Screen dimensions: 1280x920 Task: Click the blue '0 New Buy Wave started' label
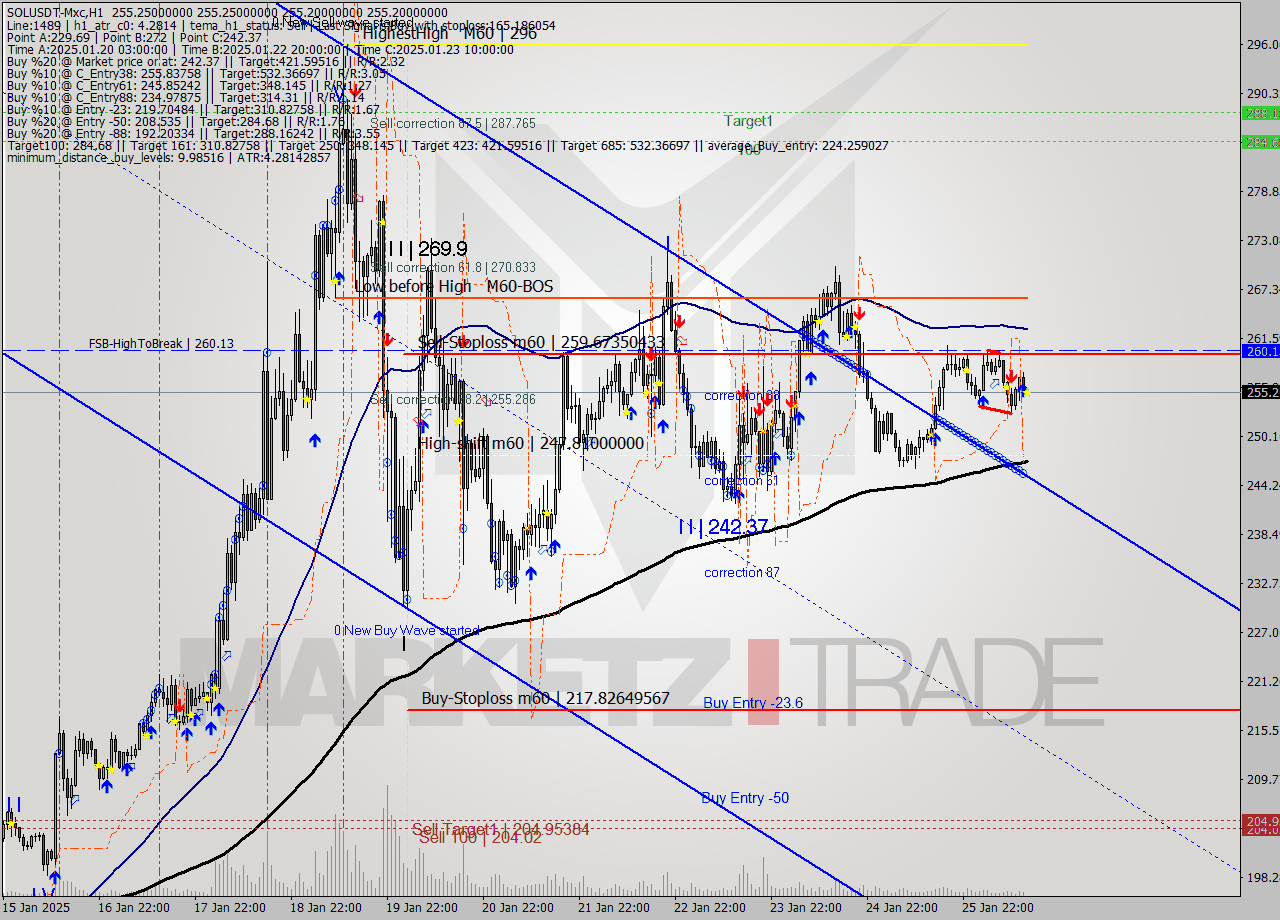click(x=407, y=631)
